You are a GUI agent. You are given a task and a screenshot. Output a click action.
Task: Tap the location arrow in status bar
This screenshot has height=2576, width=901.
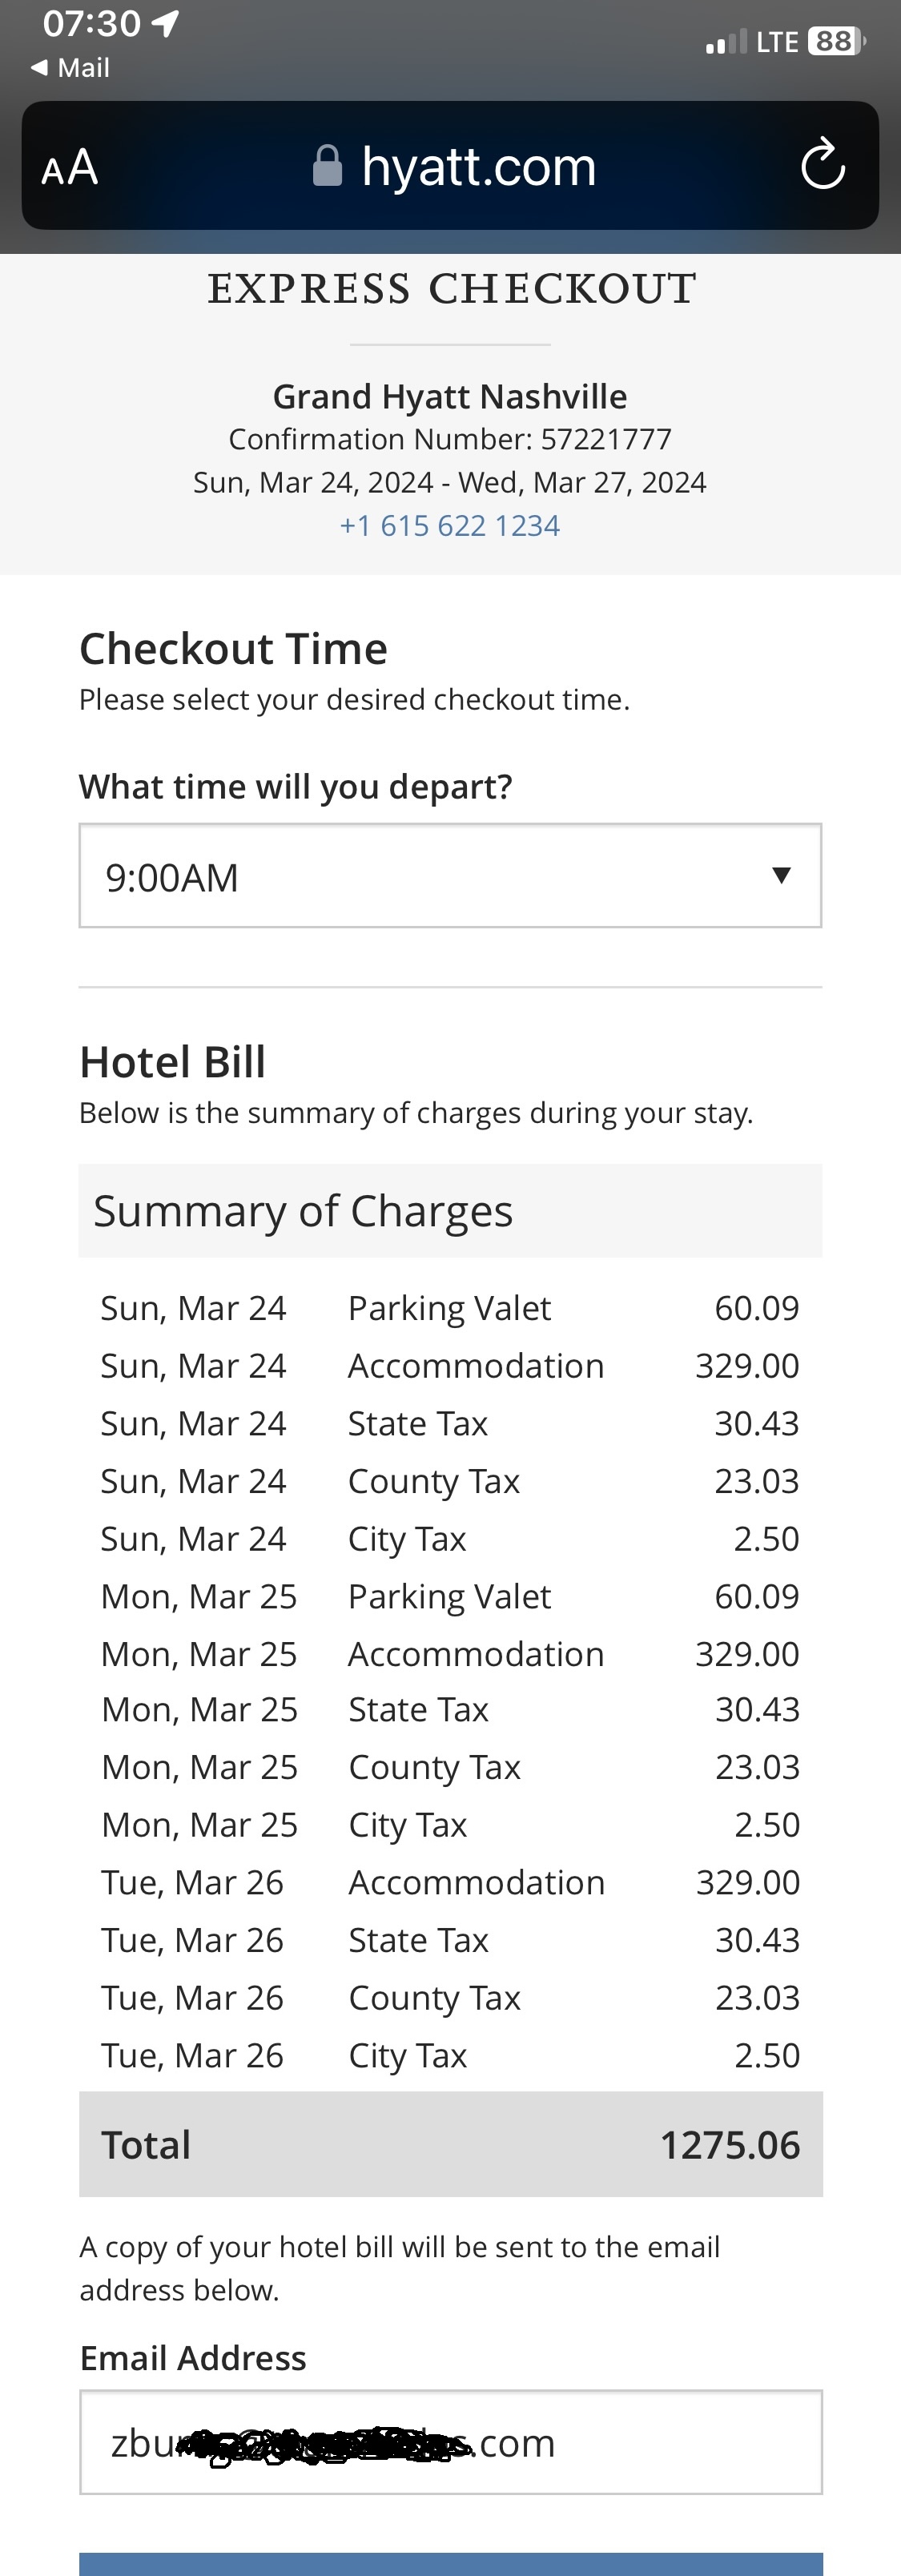click(x=166, y=23)
